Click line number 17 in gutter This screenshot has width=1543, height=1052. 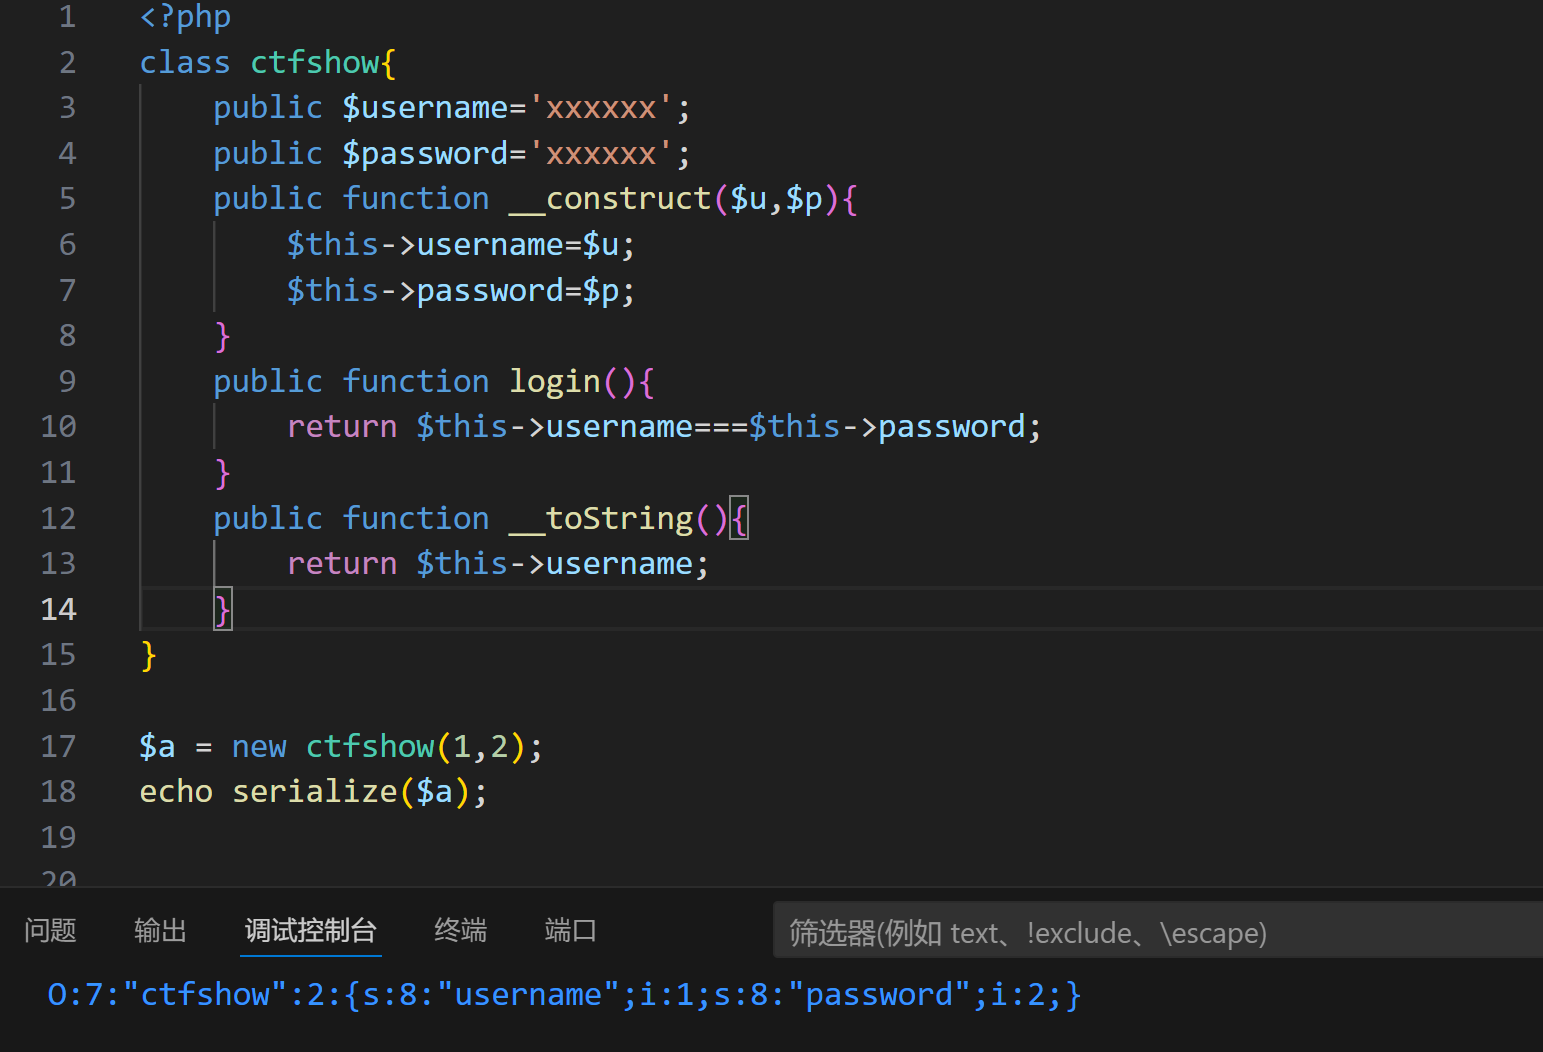tap(58, 746)
